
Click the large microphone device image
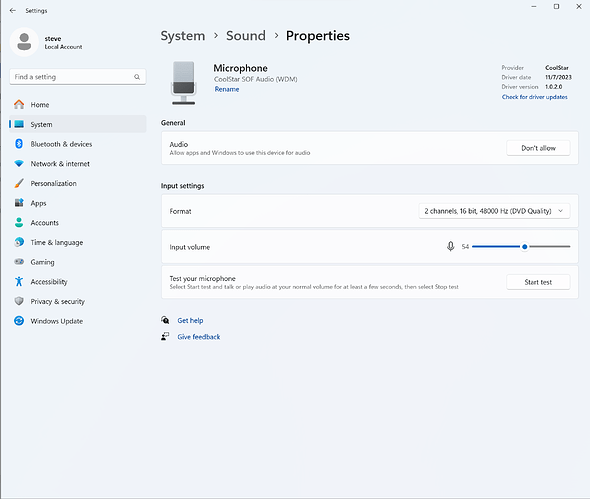click(x=183, y=83)
